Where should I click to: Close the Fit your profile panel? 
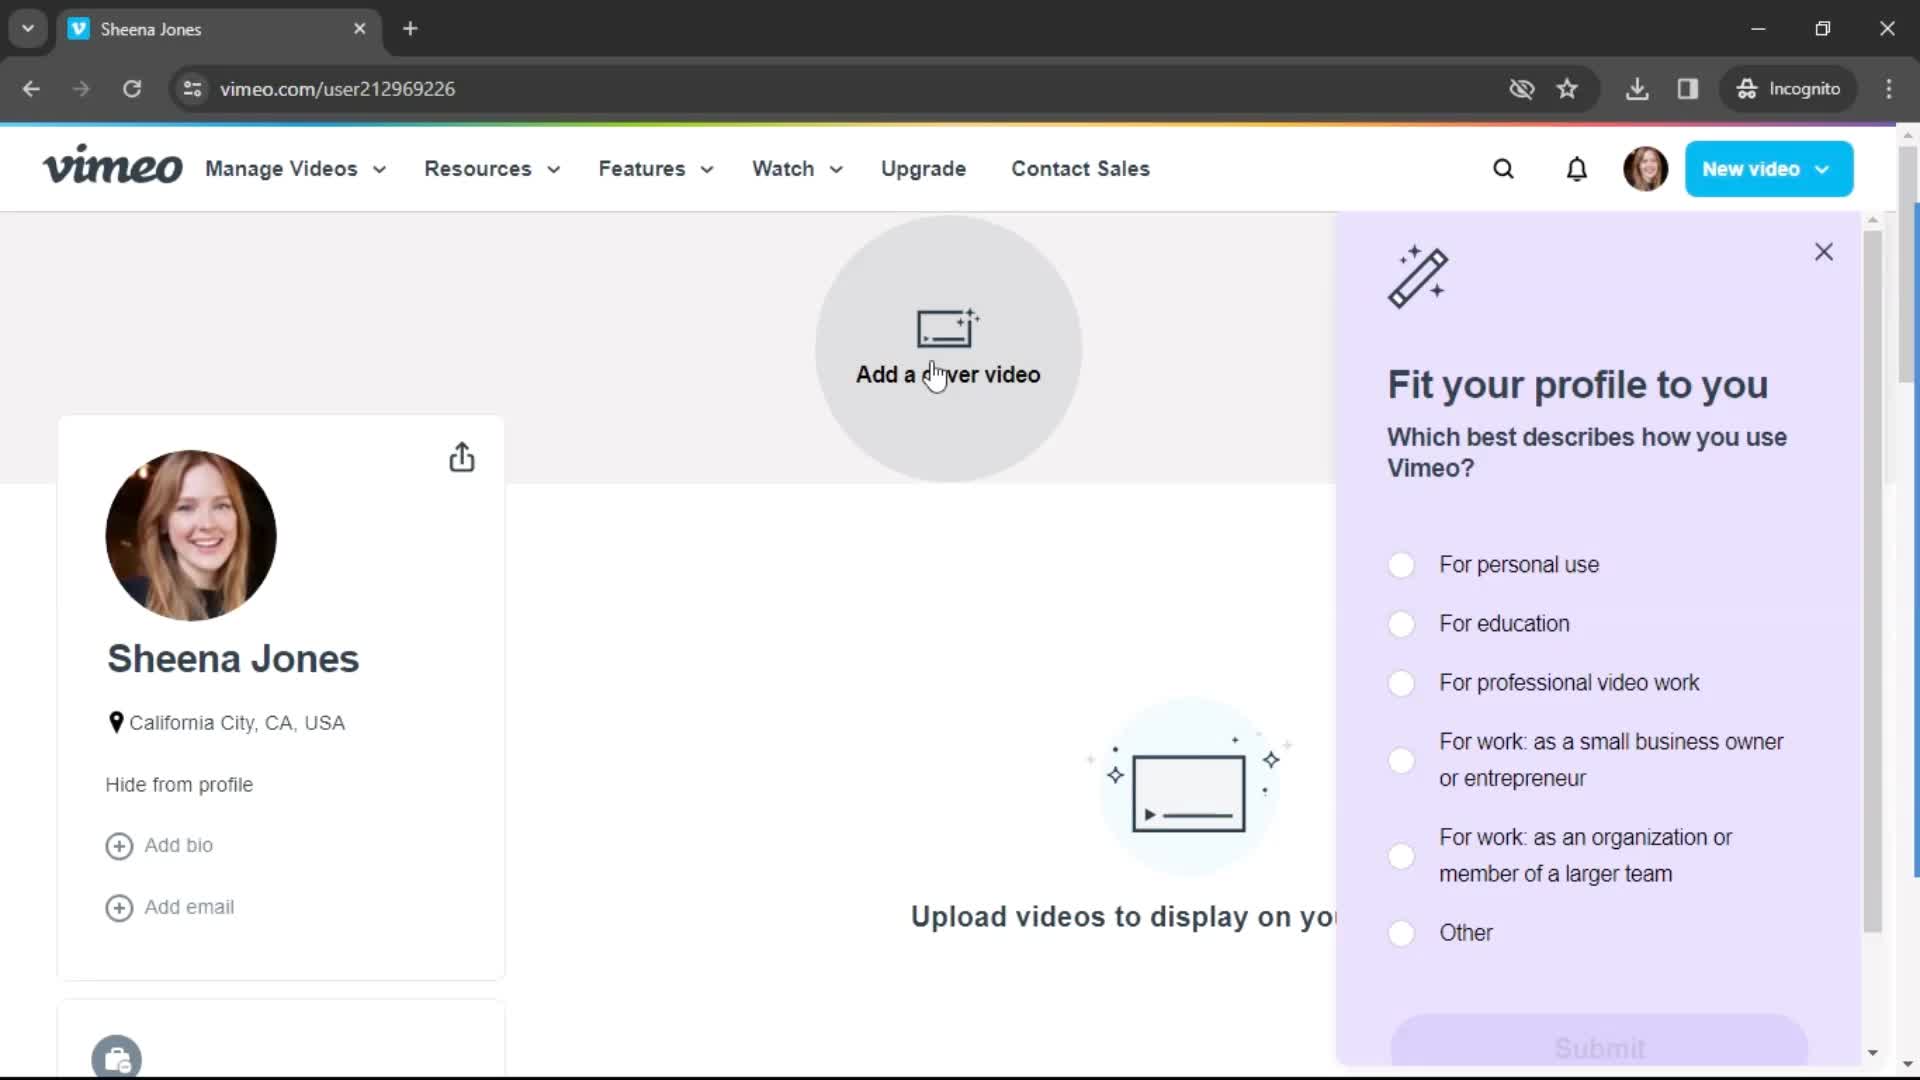(1824, 252)
